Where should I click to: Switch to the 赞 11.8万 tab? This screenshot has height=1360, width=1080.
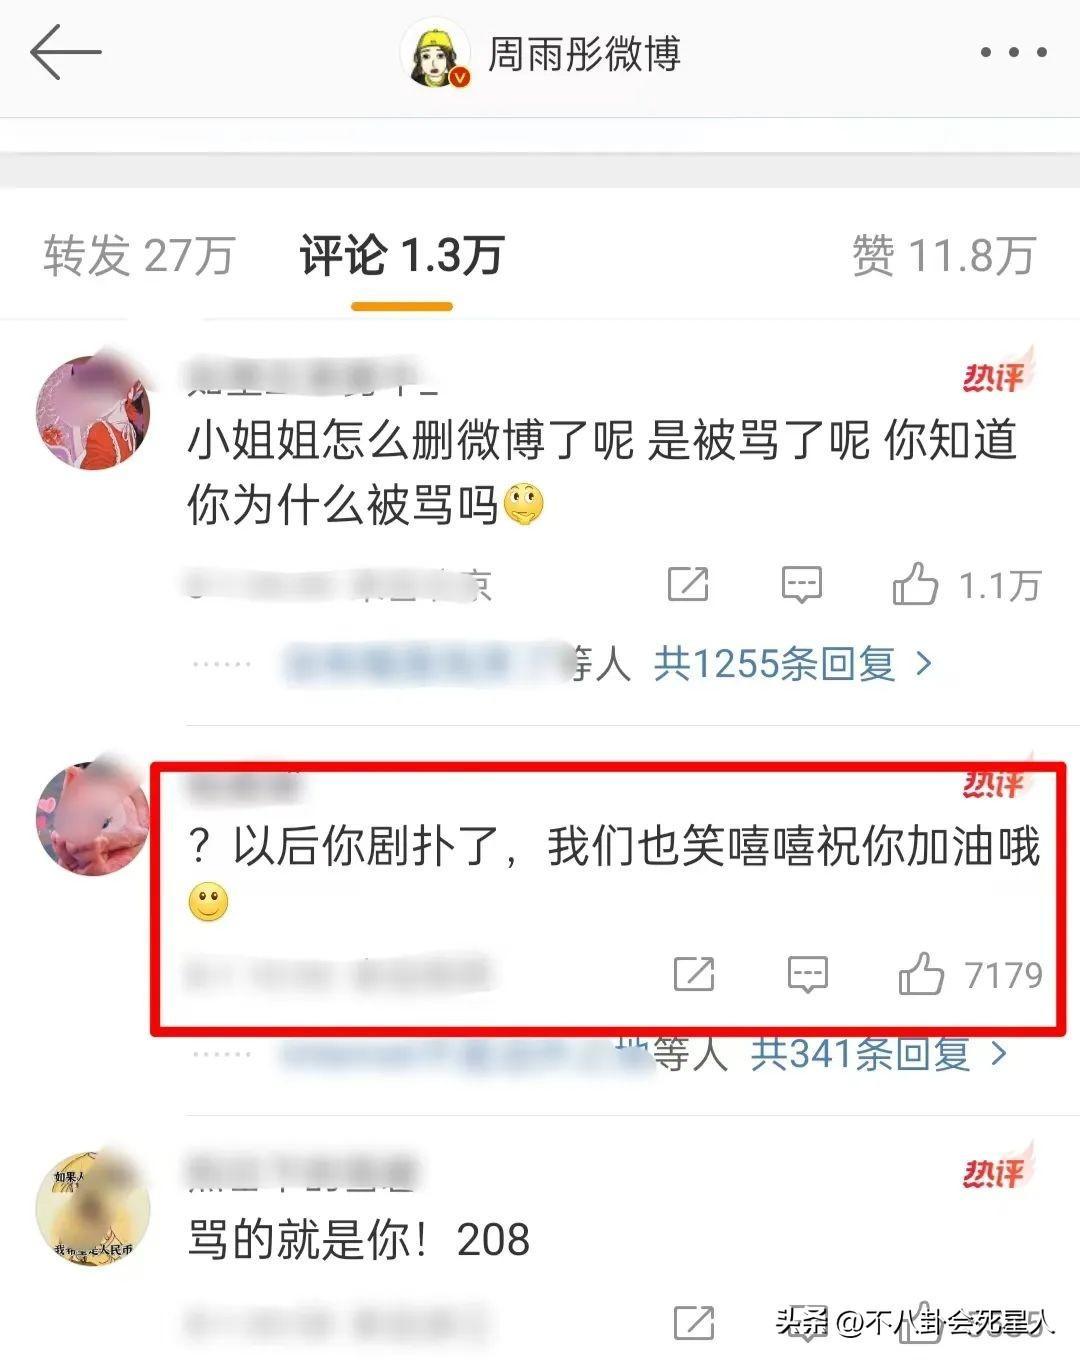click(943, 255)
